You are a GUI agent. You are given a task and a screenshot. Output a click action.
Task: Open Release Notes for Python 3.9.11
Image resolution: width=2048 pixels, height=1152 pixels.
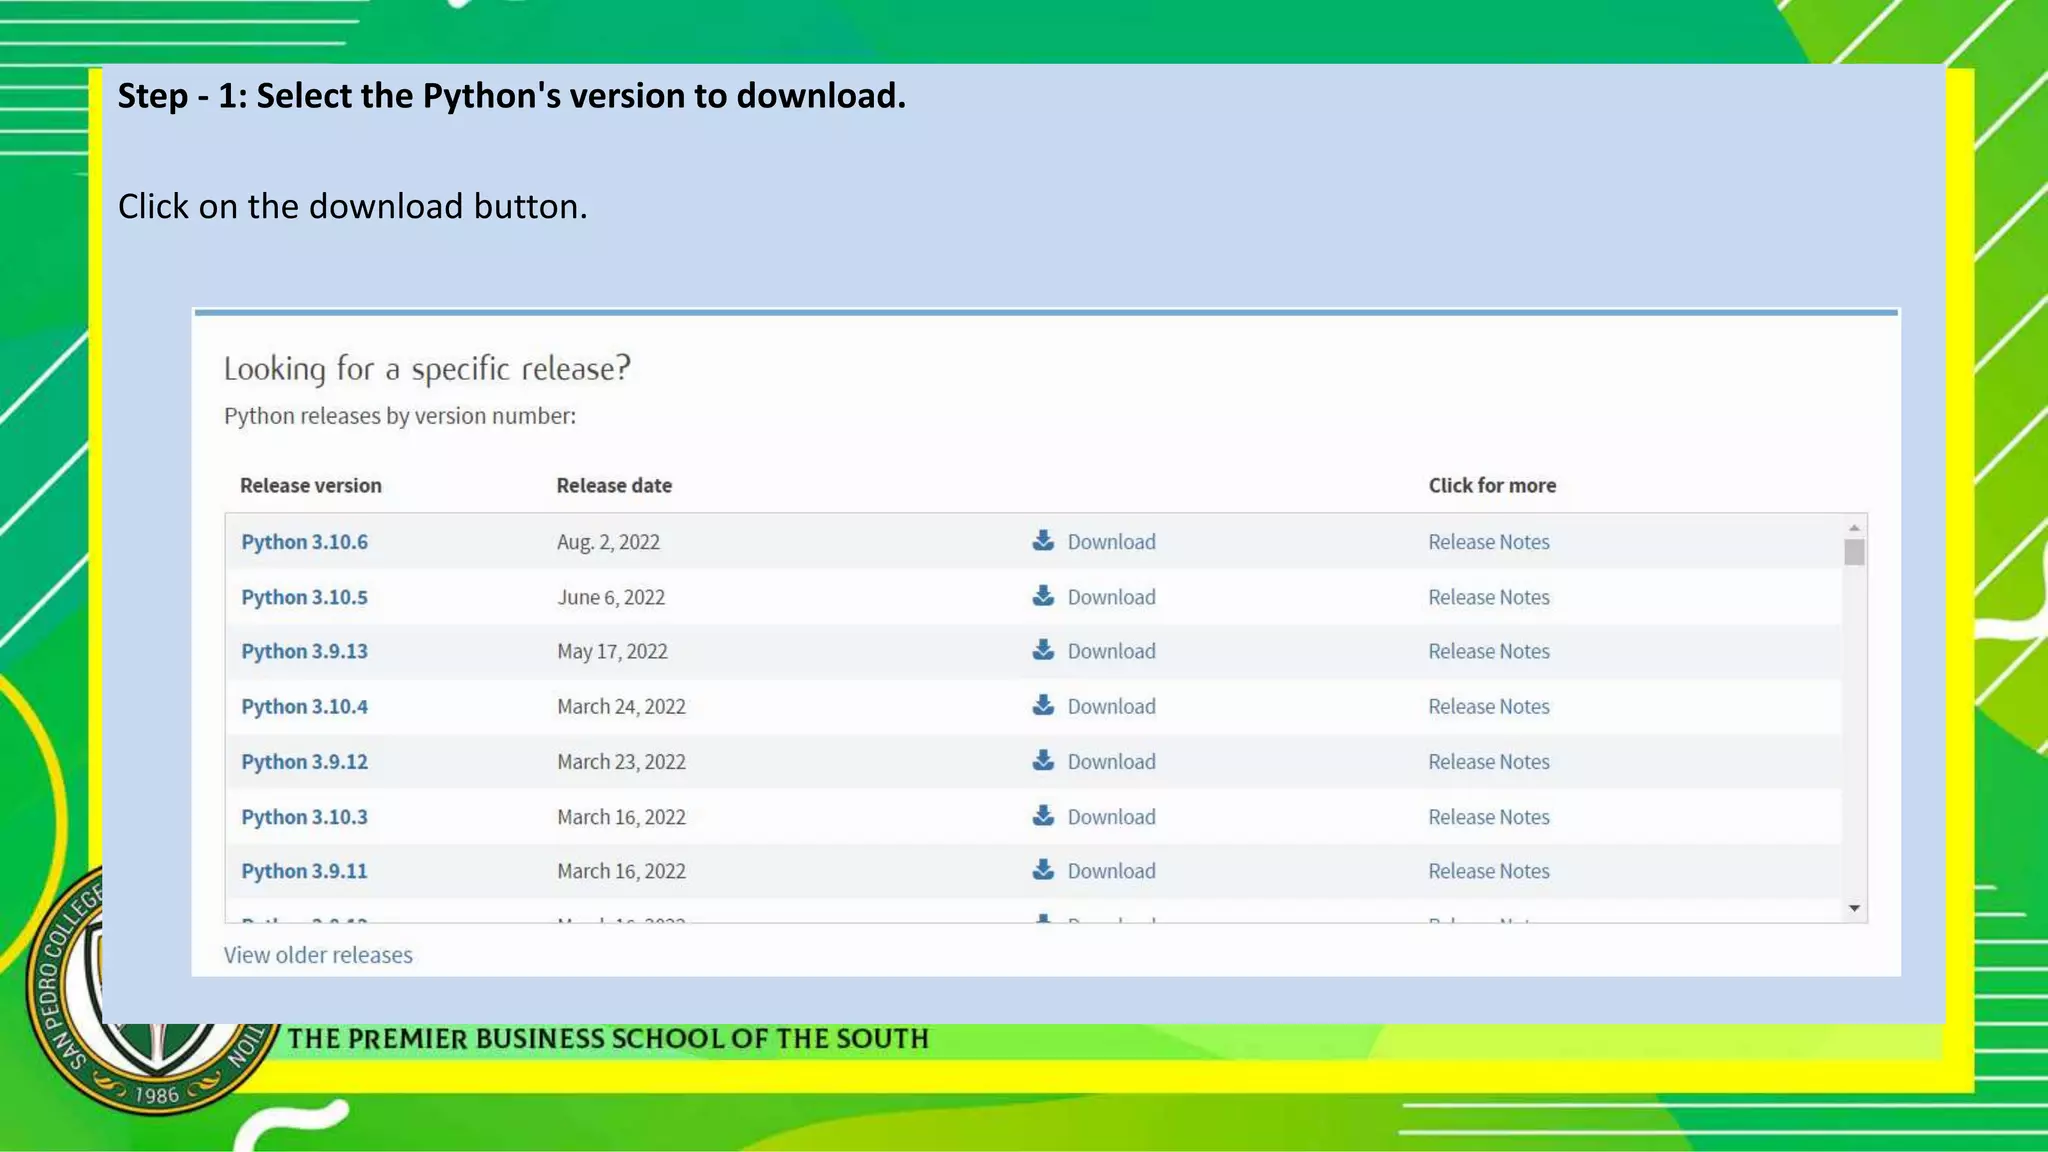coord(1488,871)
